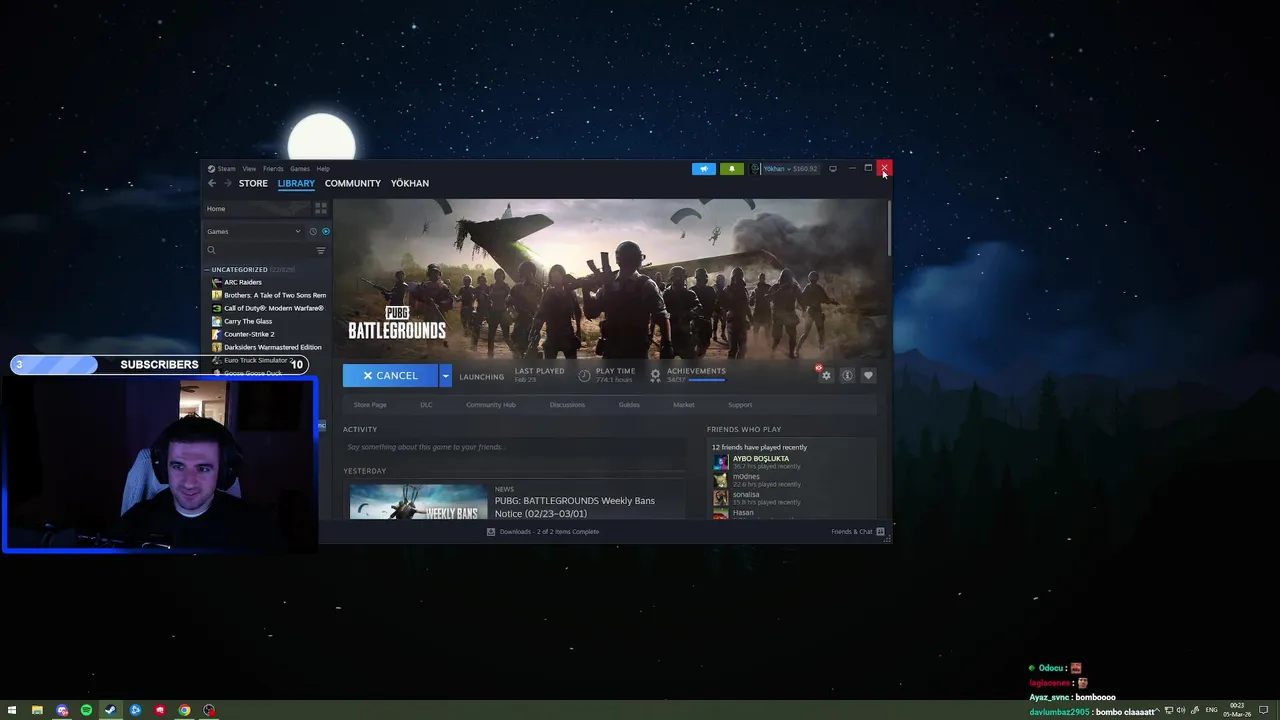Toggle ready-to-play filter icon in library

pos(325,231)
